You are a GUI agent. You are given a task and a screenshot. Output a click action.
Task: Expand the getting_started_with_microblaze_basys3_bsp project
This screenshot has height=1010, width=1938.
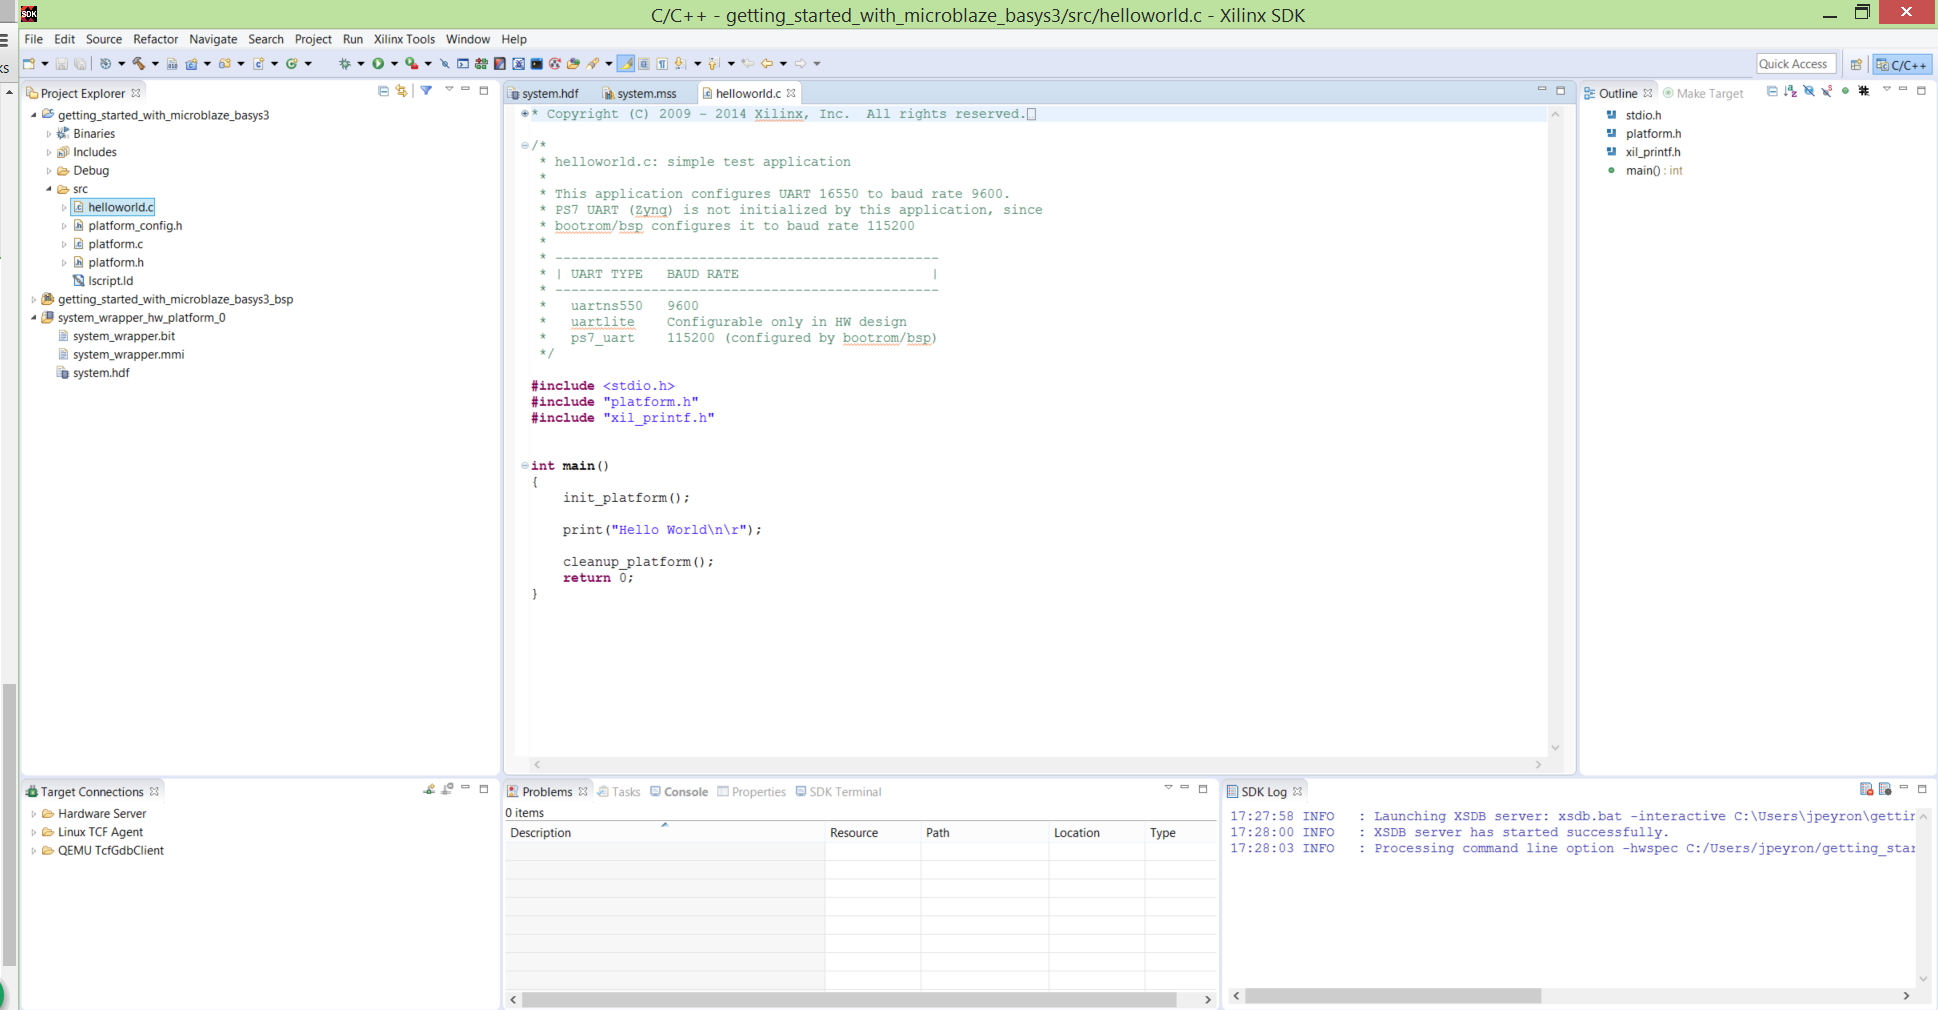[x=34, y=300]
